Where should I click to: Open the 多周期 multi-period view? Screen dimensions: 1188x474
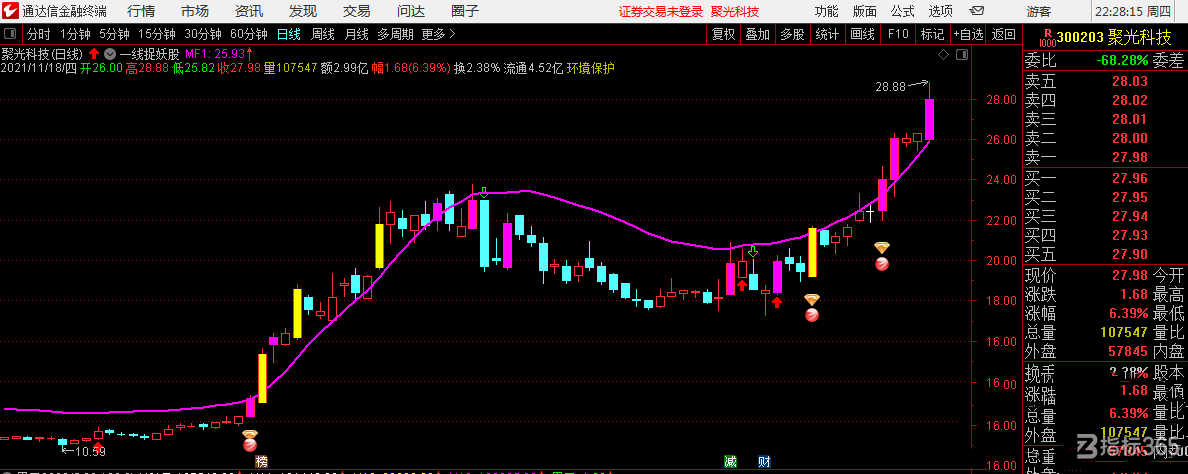click(395, 34)
